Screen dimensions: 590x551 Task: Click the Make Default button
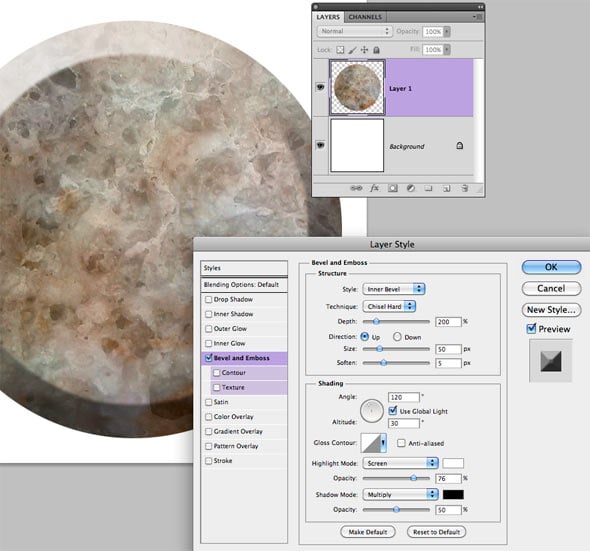[x=368, y=532]
